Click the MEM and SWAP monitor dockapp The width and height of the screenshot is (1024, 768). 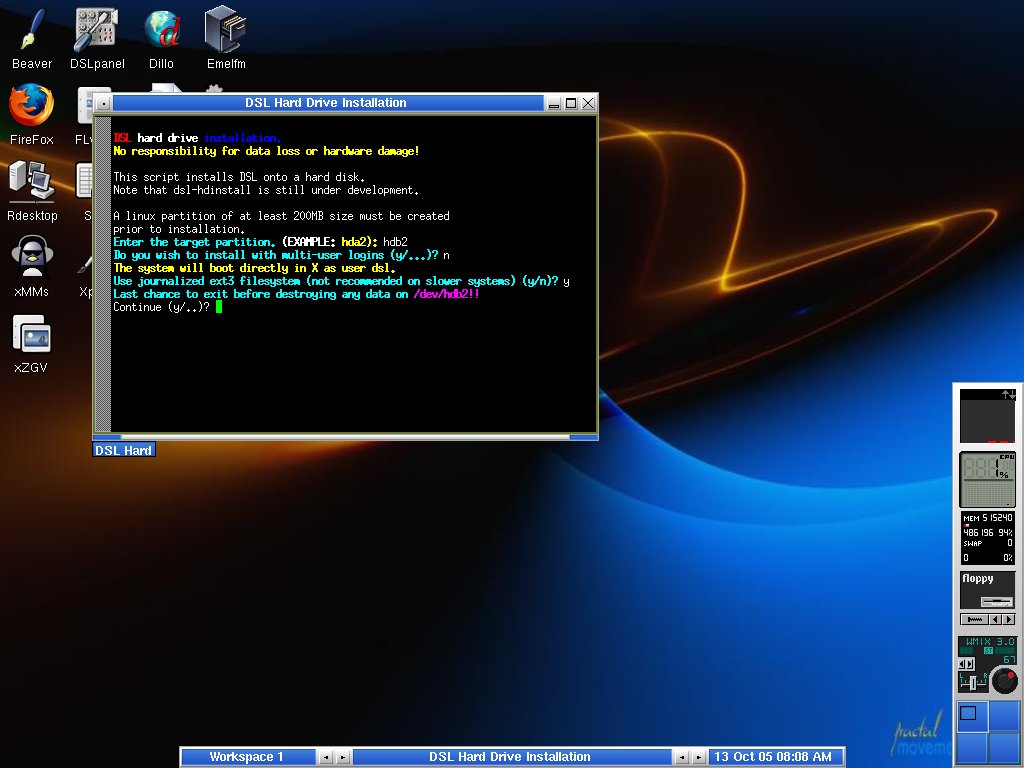coord(987,539)
